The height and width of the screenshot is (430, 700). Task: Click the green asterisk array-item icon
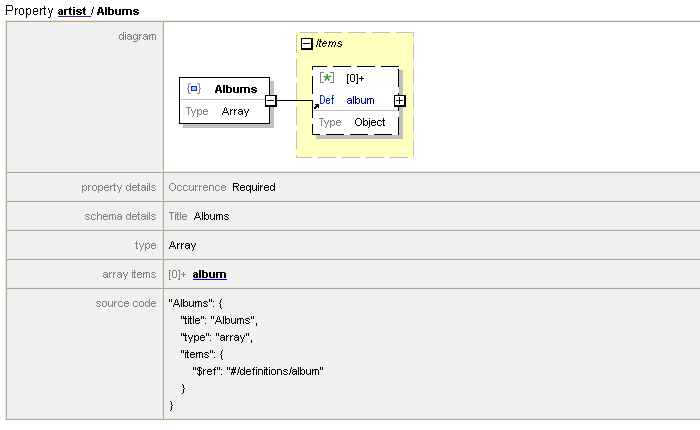326,77
